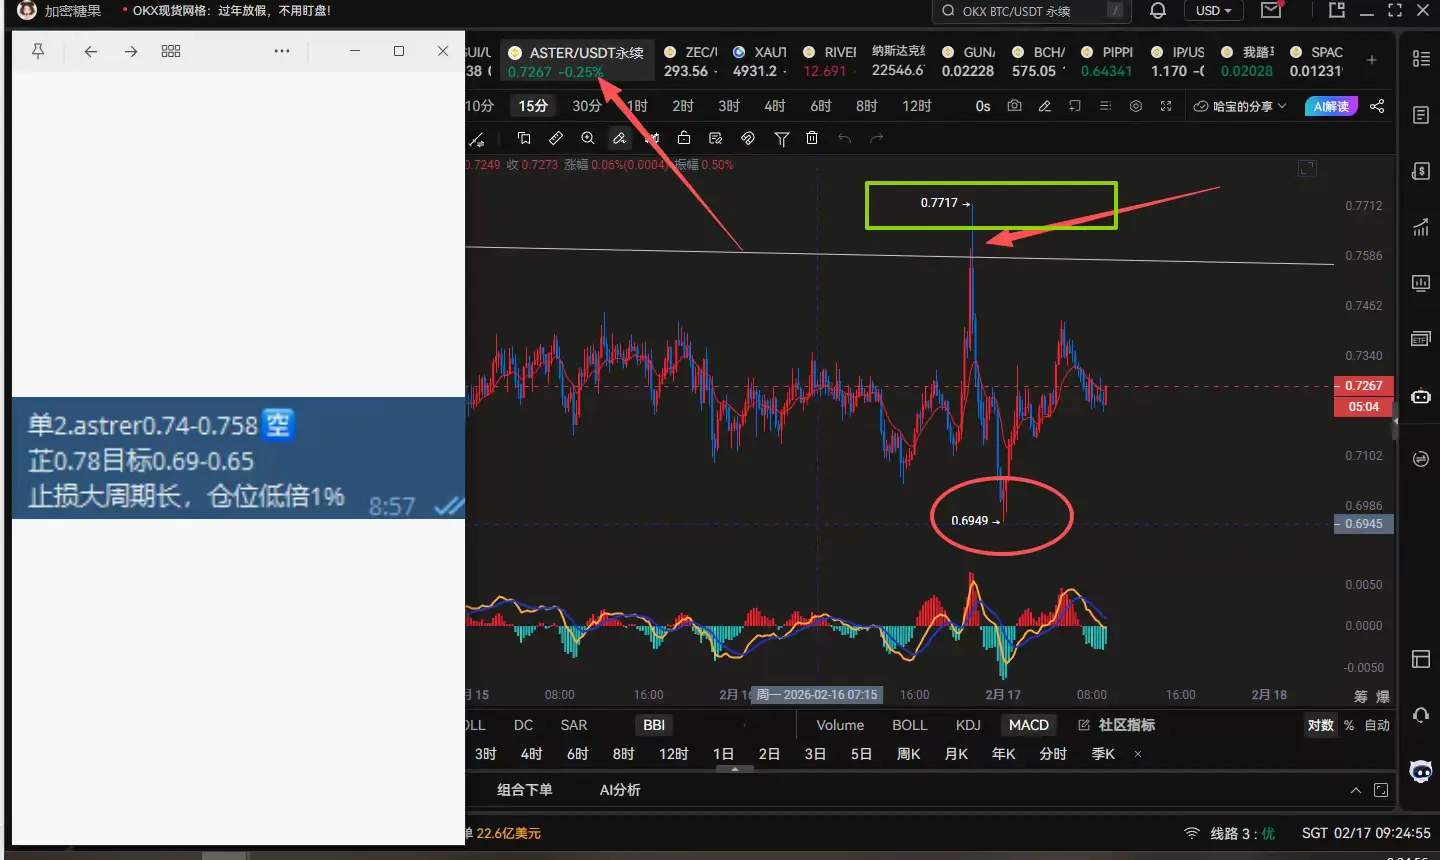Open the thumbnail grid in the image viewer
This screenshot has height=860, width=1440.
171,51
